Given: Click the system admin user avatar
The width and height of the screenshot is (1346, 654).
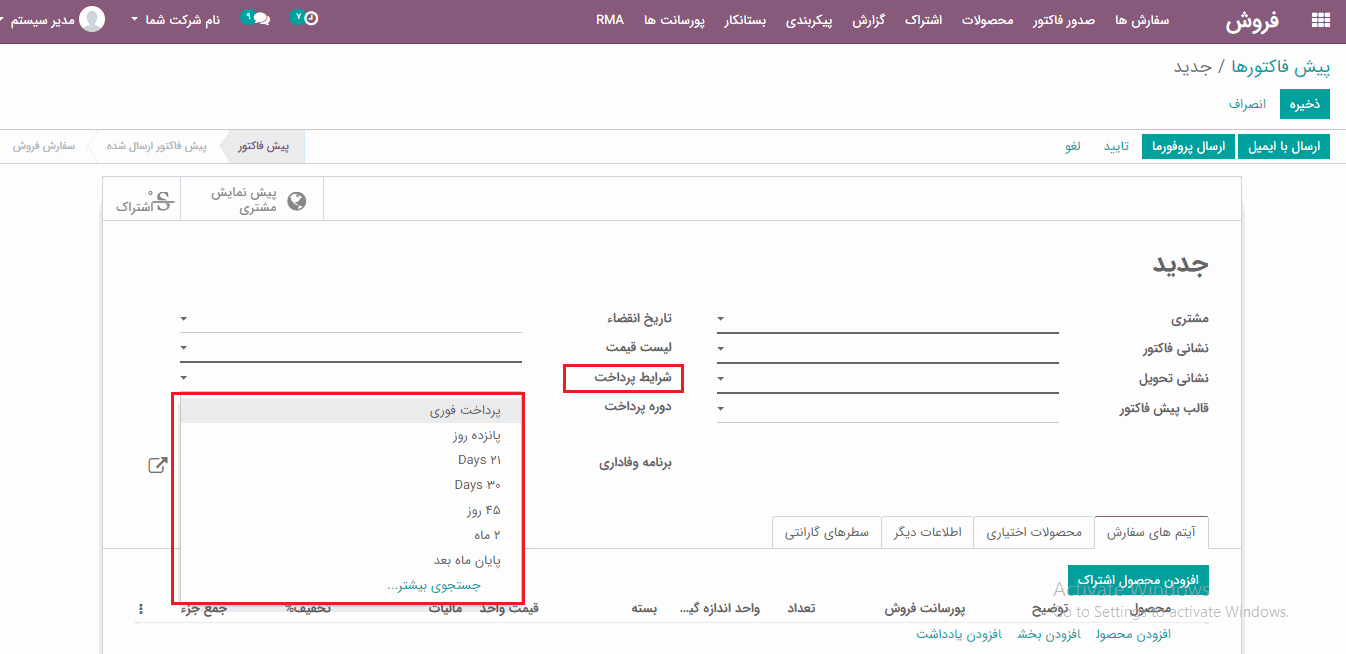Looking at the screenshot, I should click(92, 19).
